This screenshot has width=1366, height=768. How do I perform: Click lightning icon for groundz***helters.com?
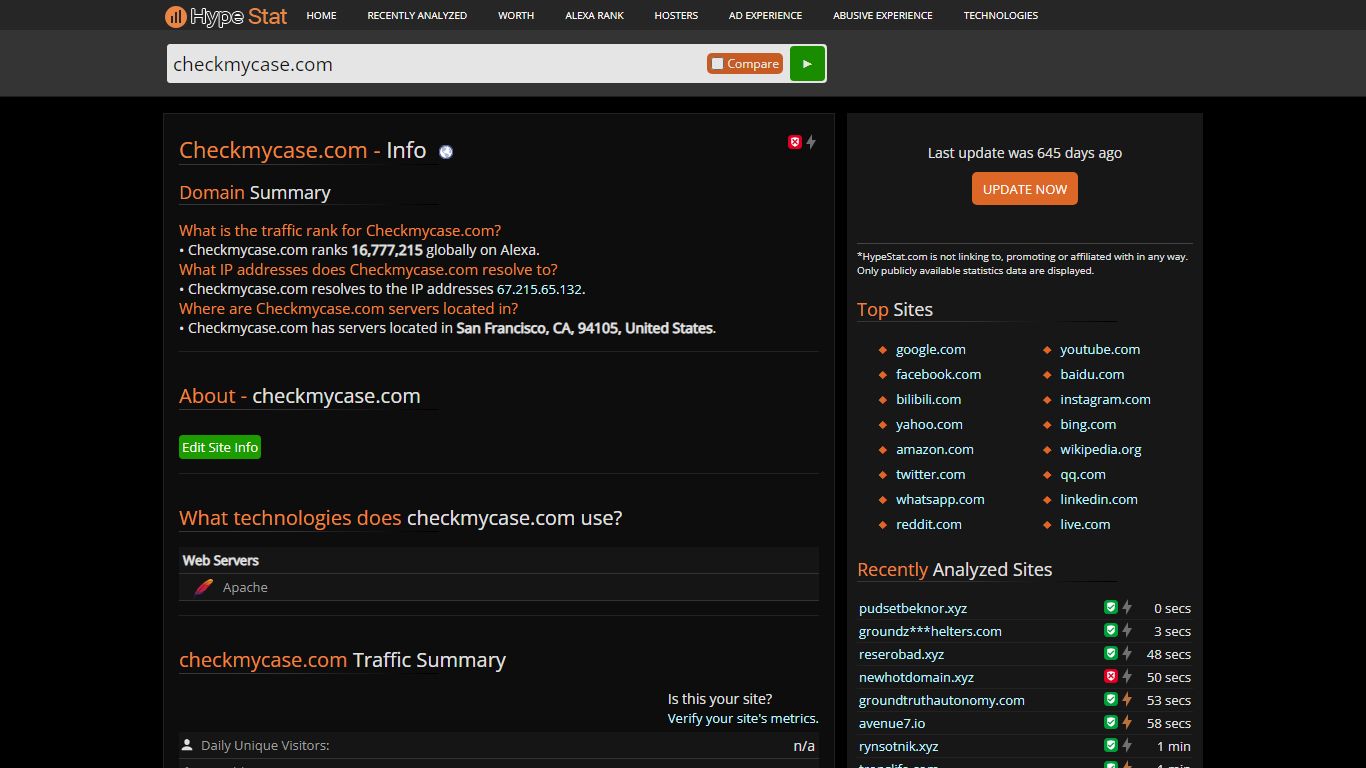[x=1127, y=630]
